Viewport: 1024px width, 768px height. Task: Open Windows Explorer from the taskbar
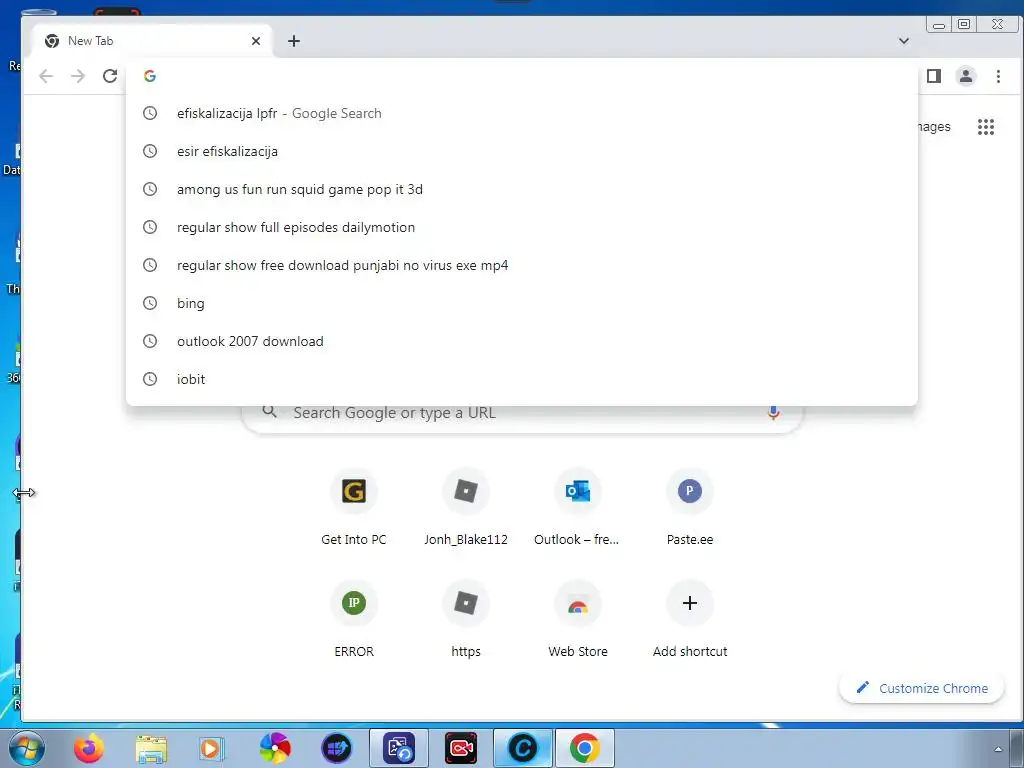click(151, 748)
